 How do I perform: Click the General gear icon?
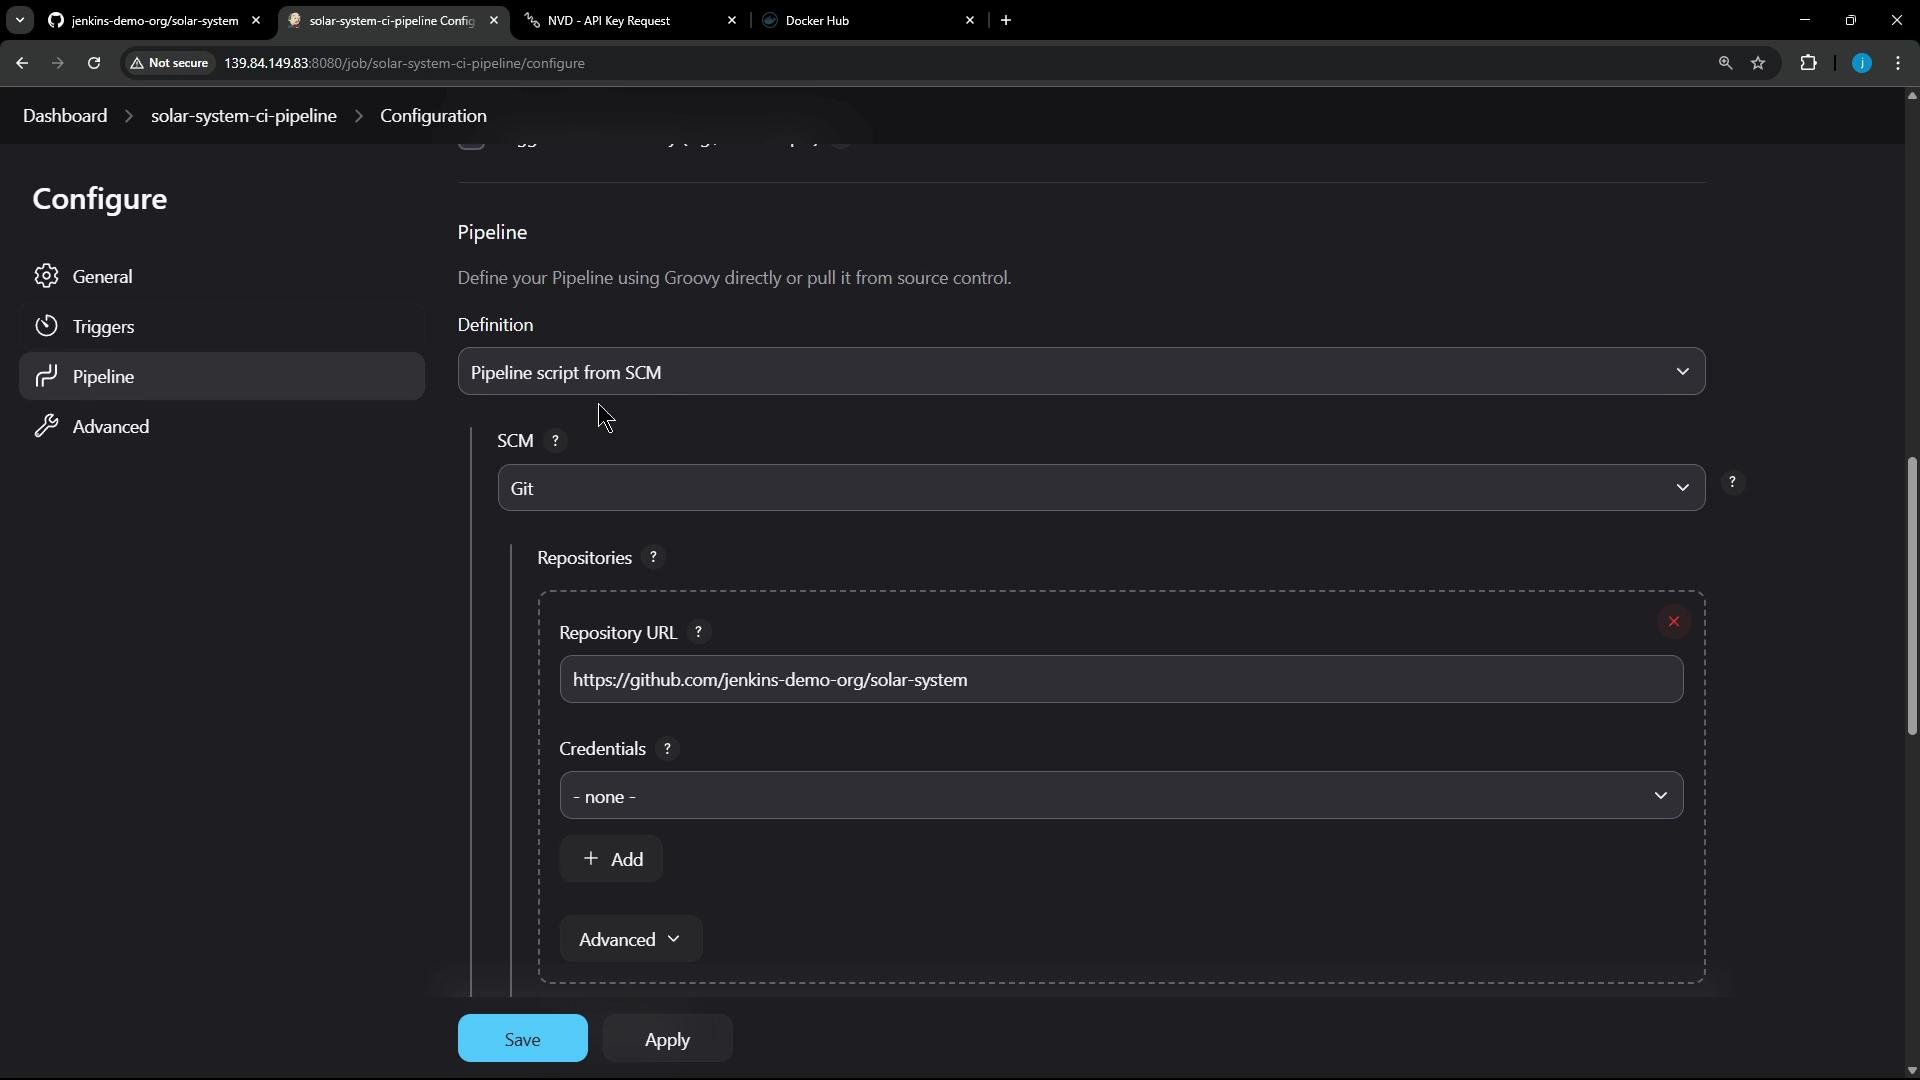coord(46,276)
